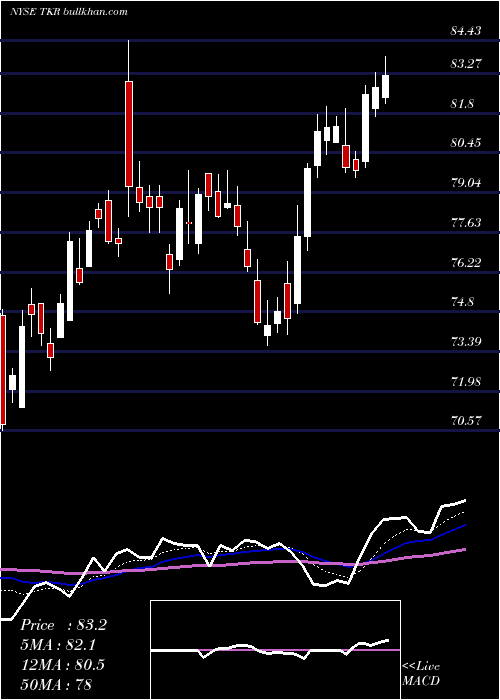500x700 pixels.
Task: Click the 74.8 price axis label
Action: (462, 302)
